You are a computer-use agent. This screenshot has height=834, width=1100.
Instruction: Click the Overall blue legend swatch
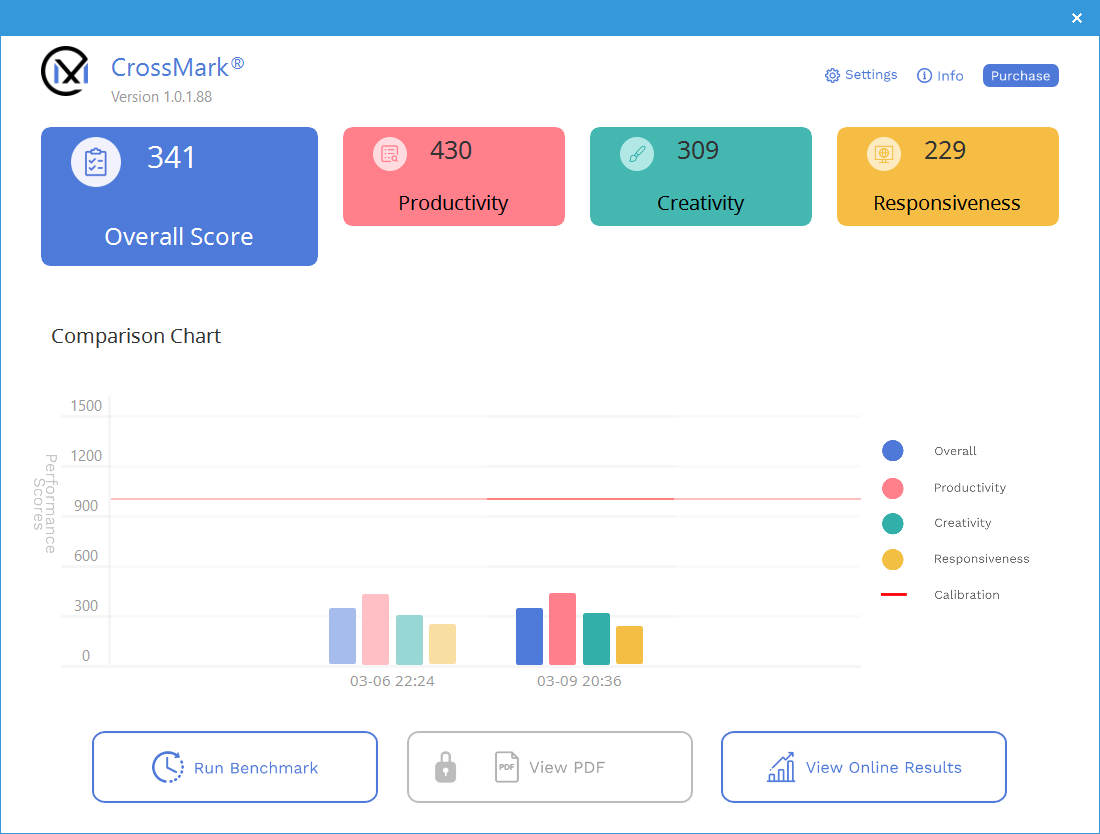pos(892,451)
